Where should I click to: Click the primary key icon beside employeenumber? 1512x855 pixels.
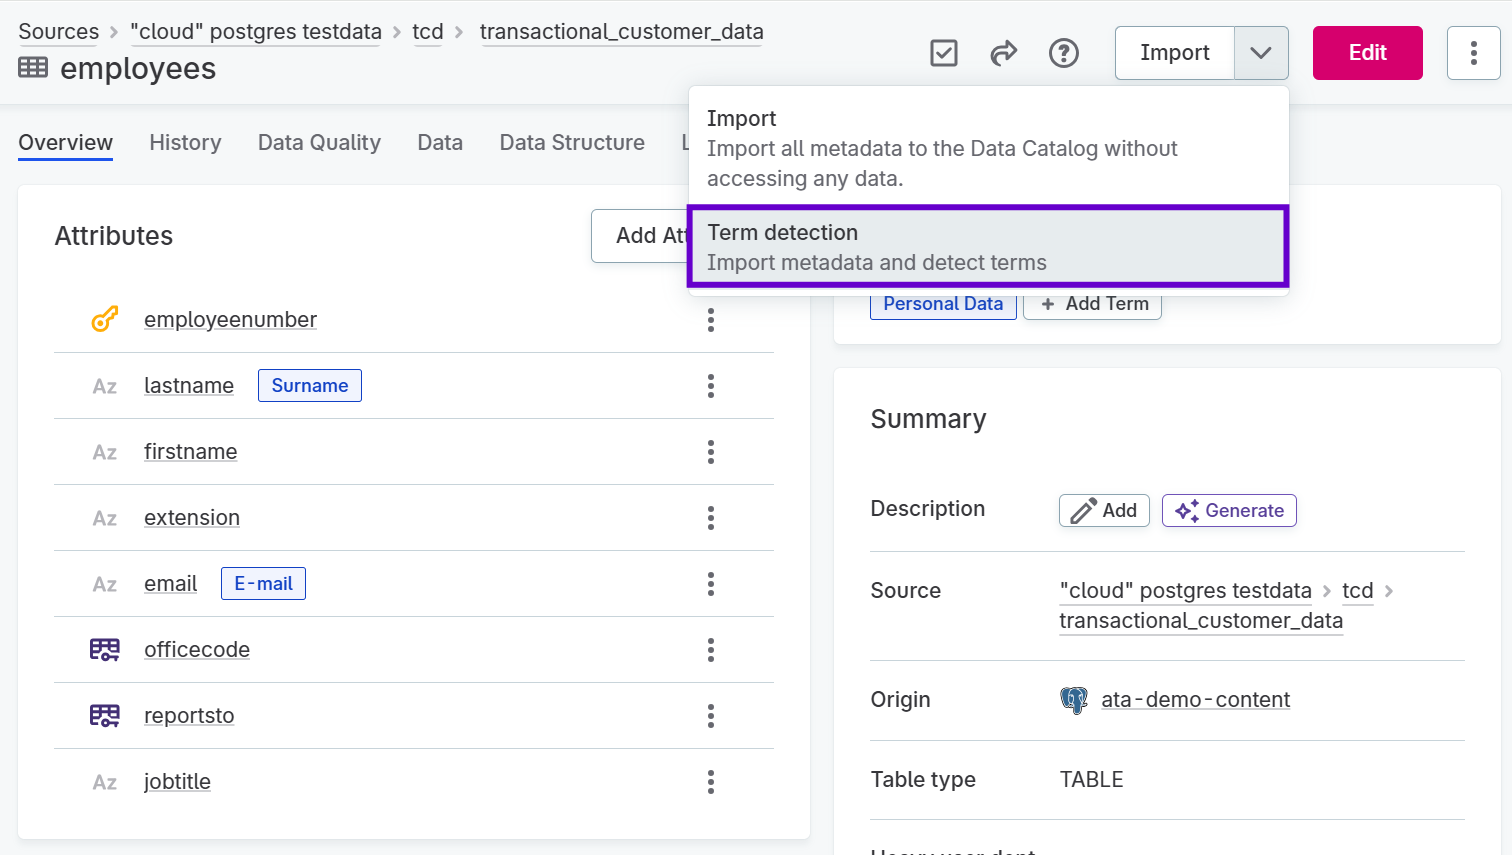pyautogui.click(x=104, y=319)
